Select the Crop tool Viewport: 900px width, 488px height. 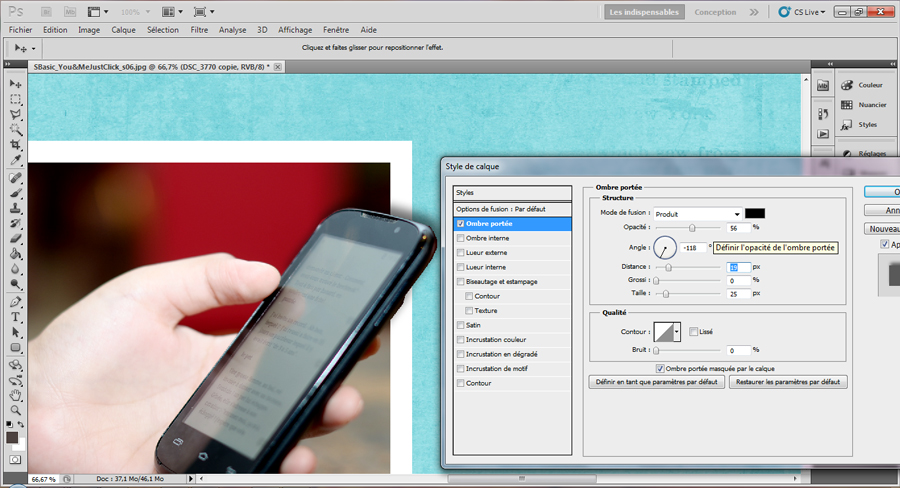tap(15, 145)
